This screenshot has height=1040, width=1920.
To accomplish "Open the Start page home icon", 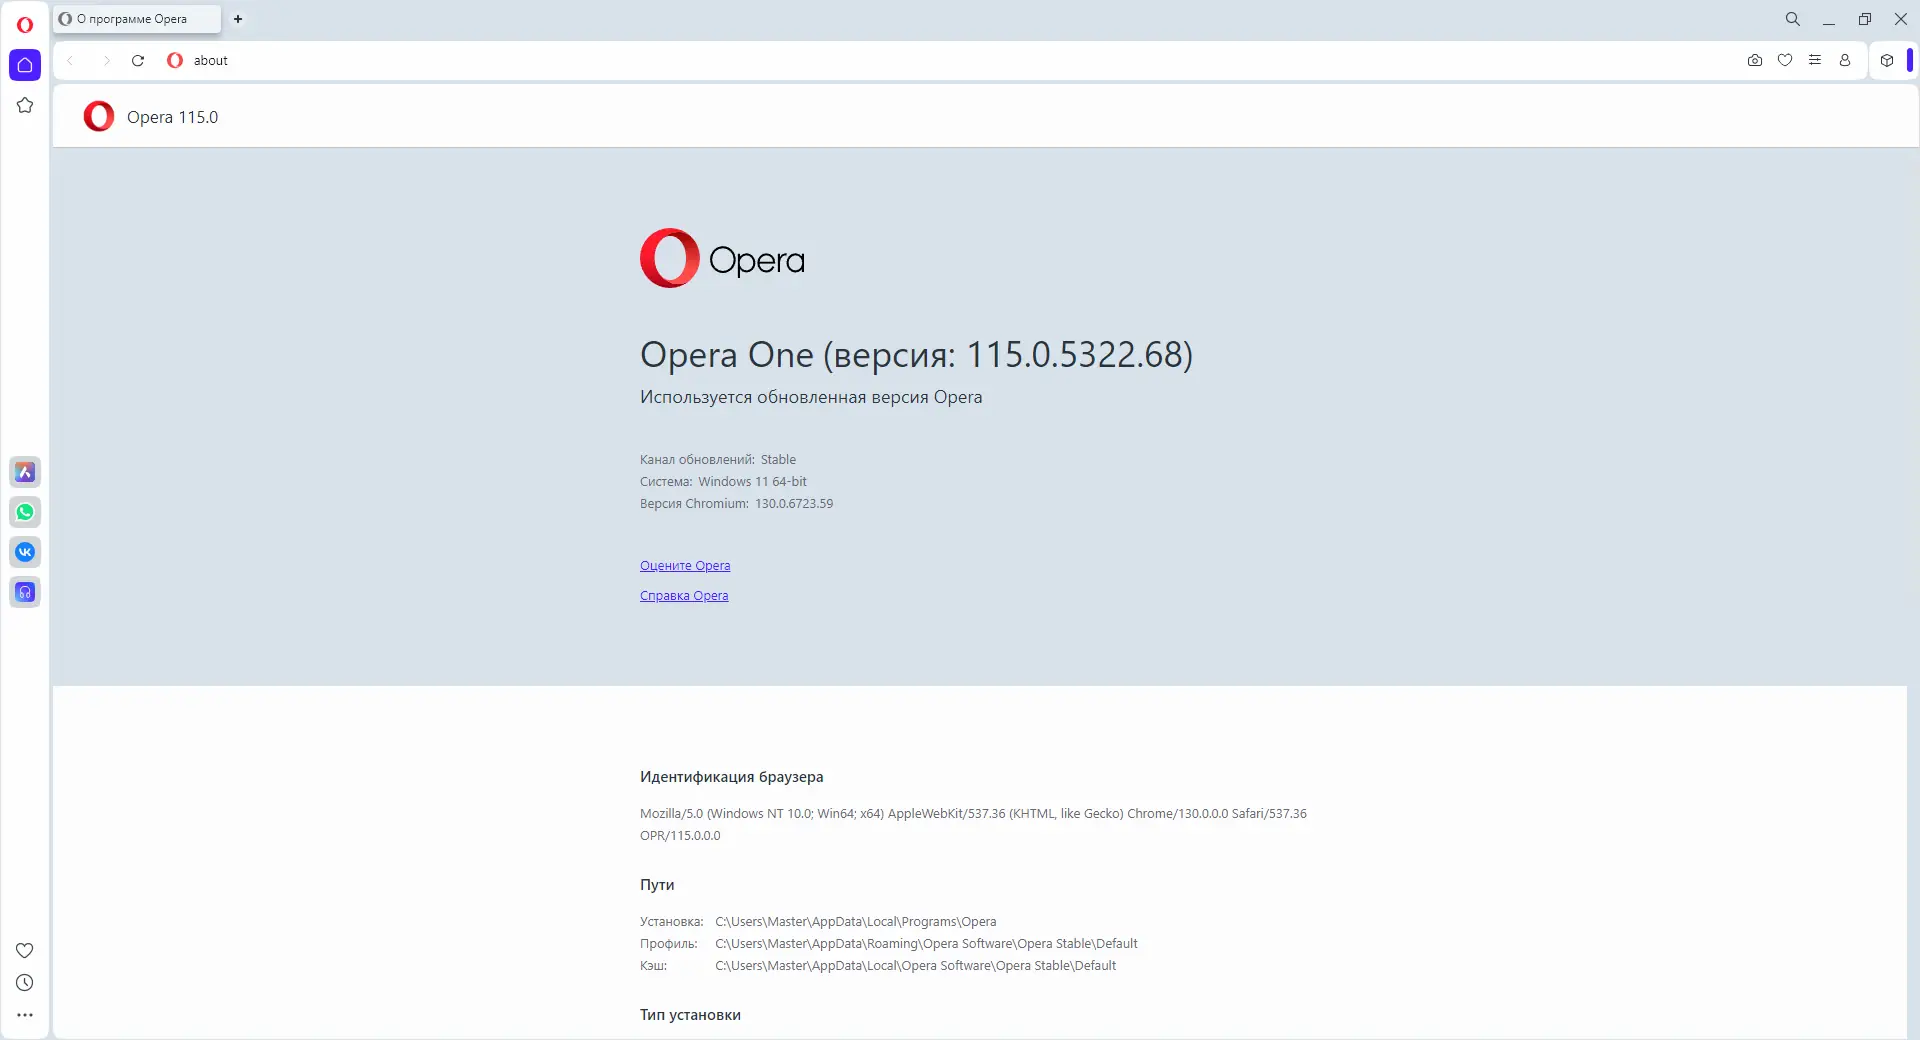I will pos(25,65).
